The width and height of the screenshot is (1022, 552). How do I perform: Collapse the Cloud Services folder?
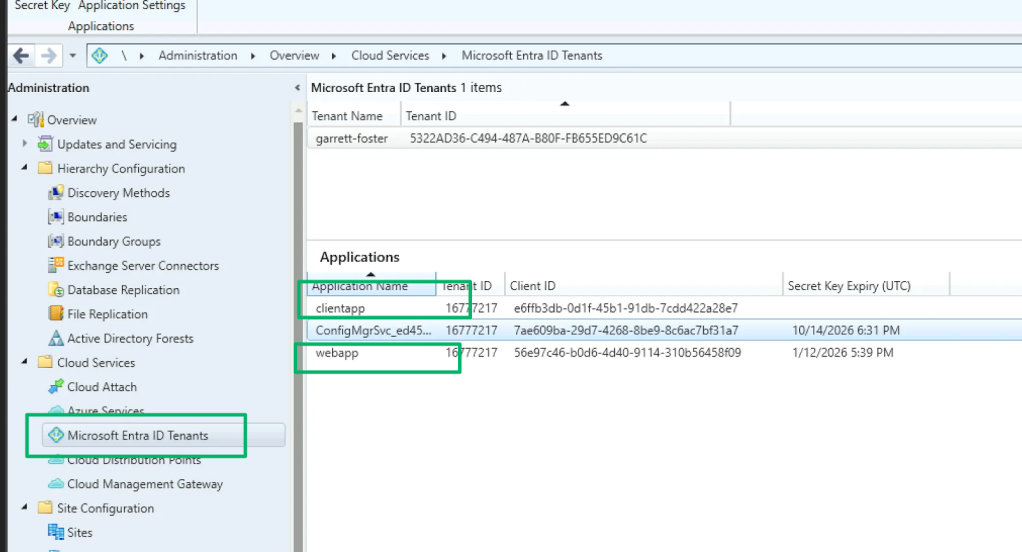[x=25, y=362]
